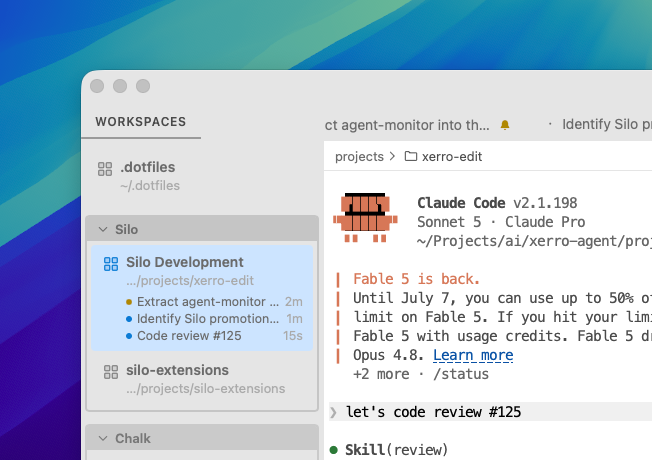Click the "+2 more · /status" text
Viewport: 652px width, 460px height.
coord(421,374)
